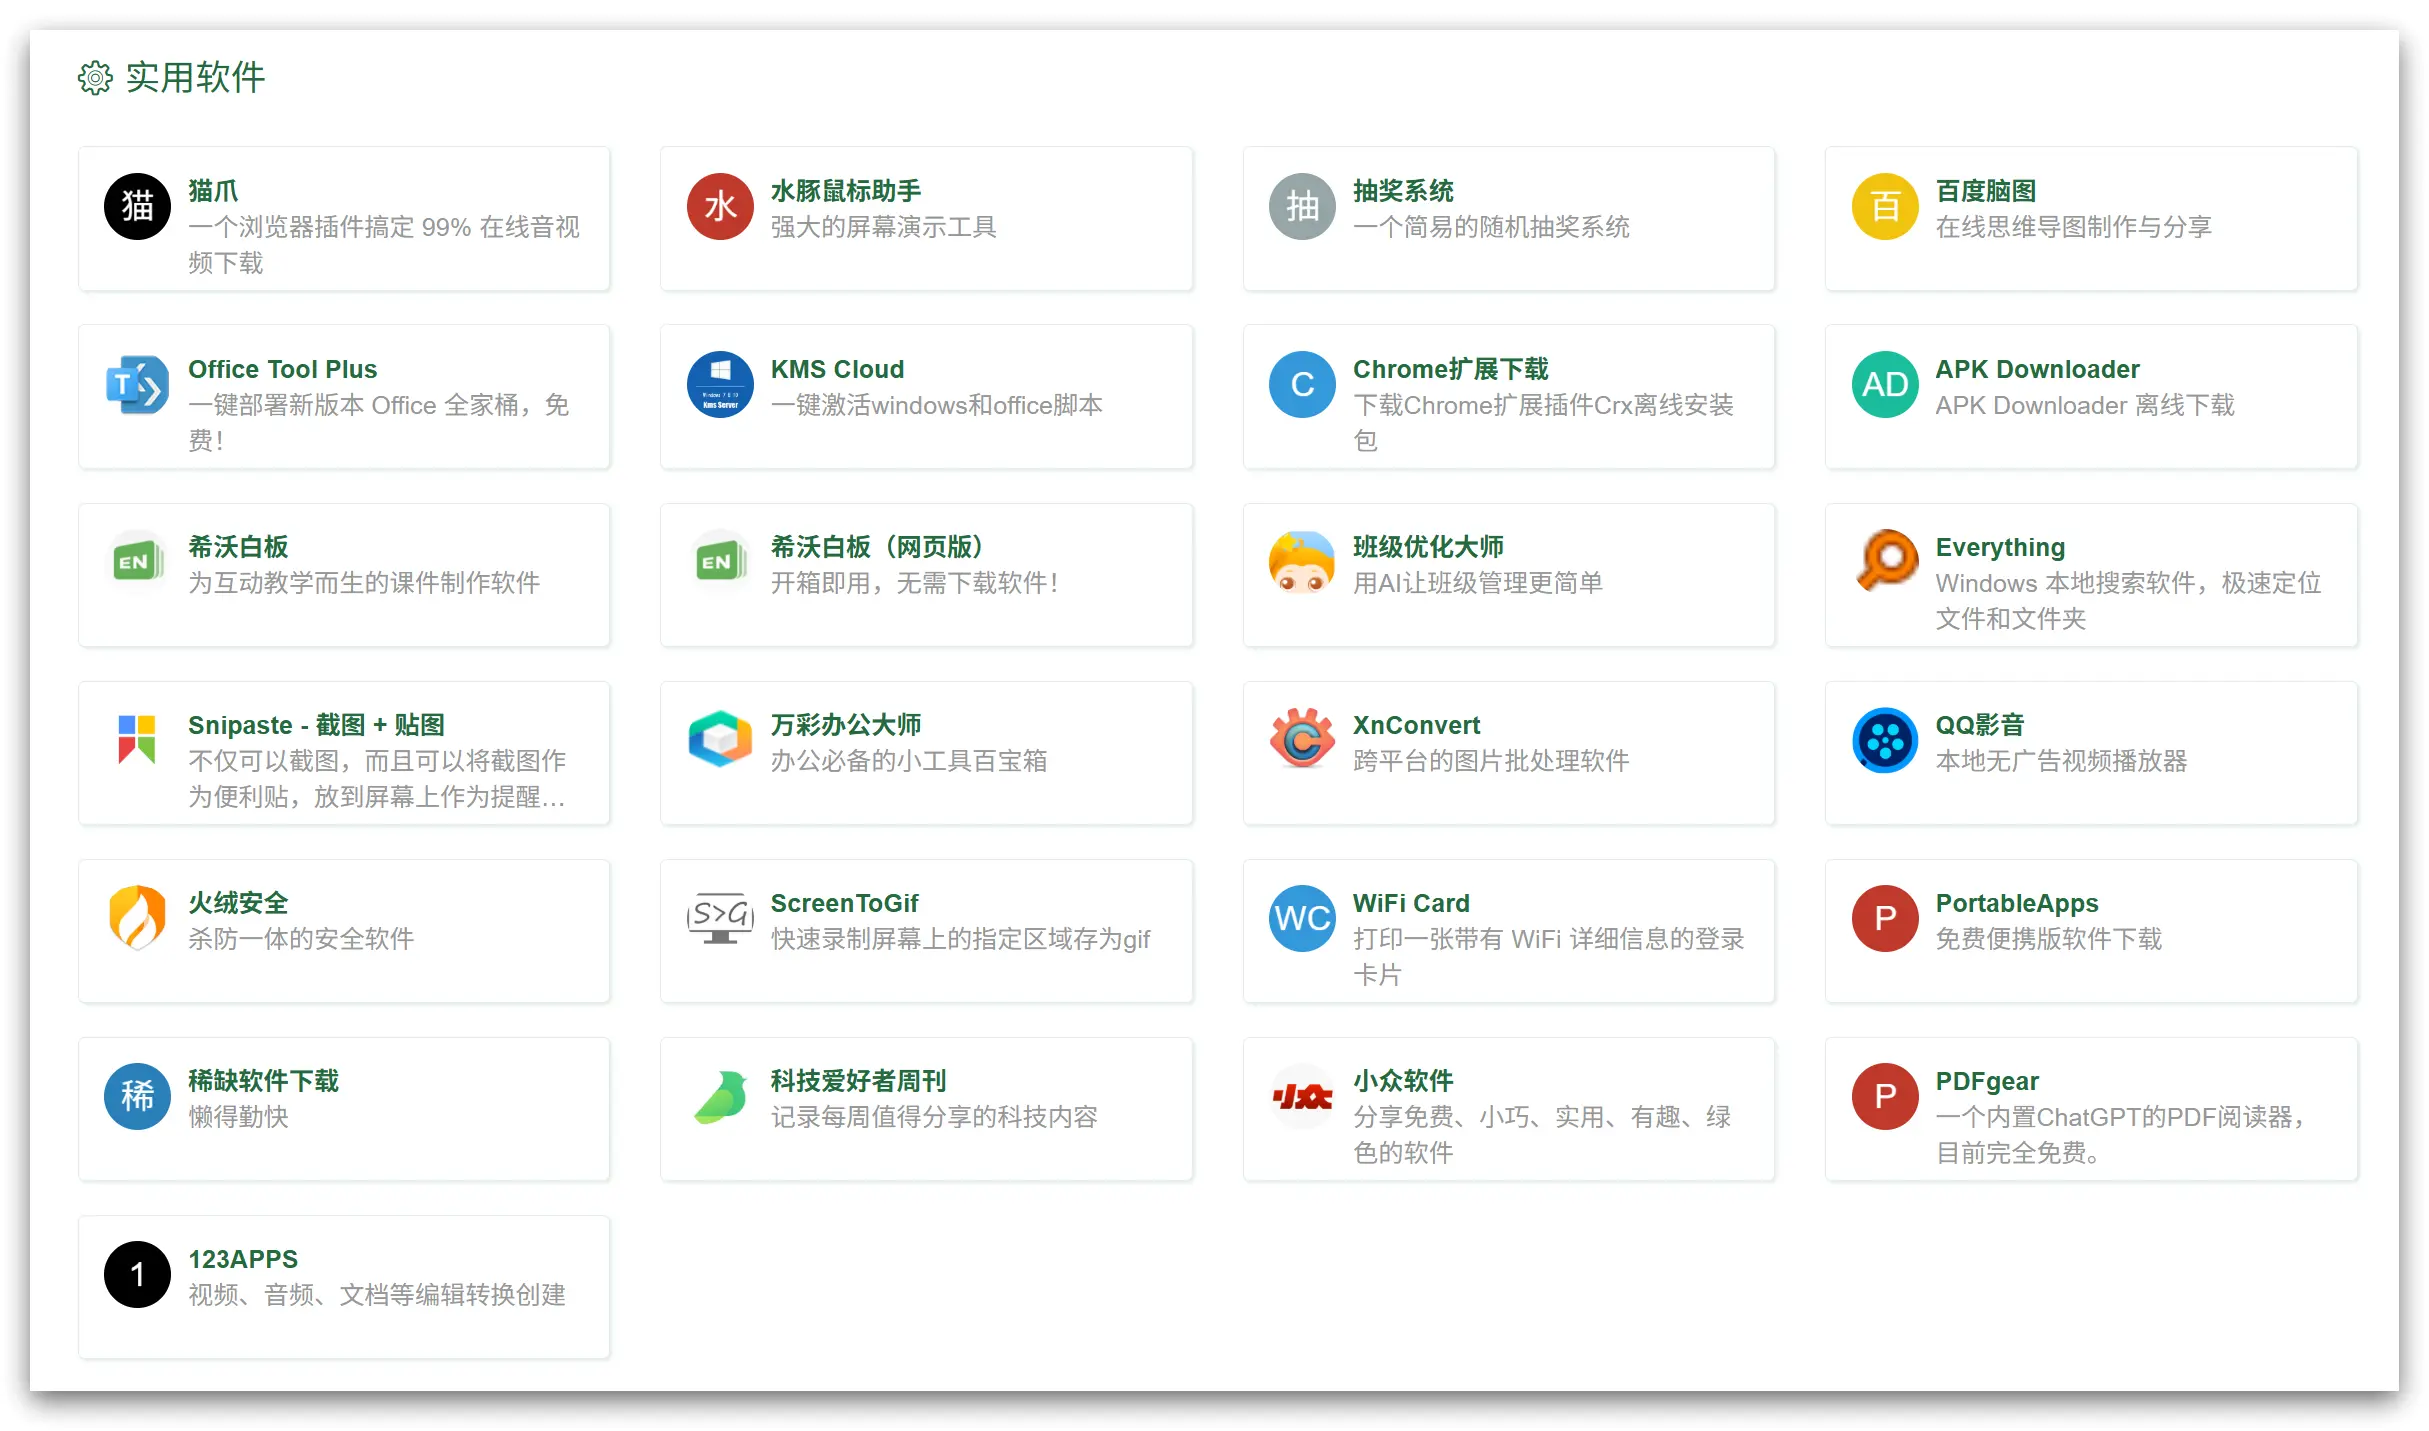Open the 123APPS title link
Viewport: 2429px width, 1431px height.
tap(243, 1259)
